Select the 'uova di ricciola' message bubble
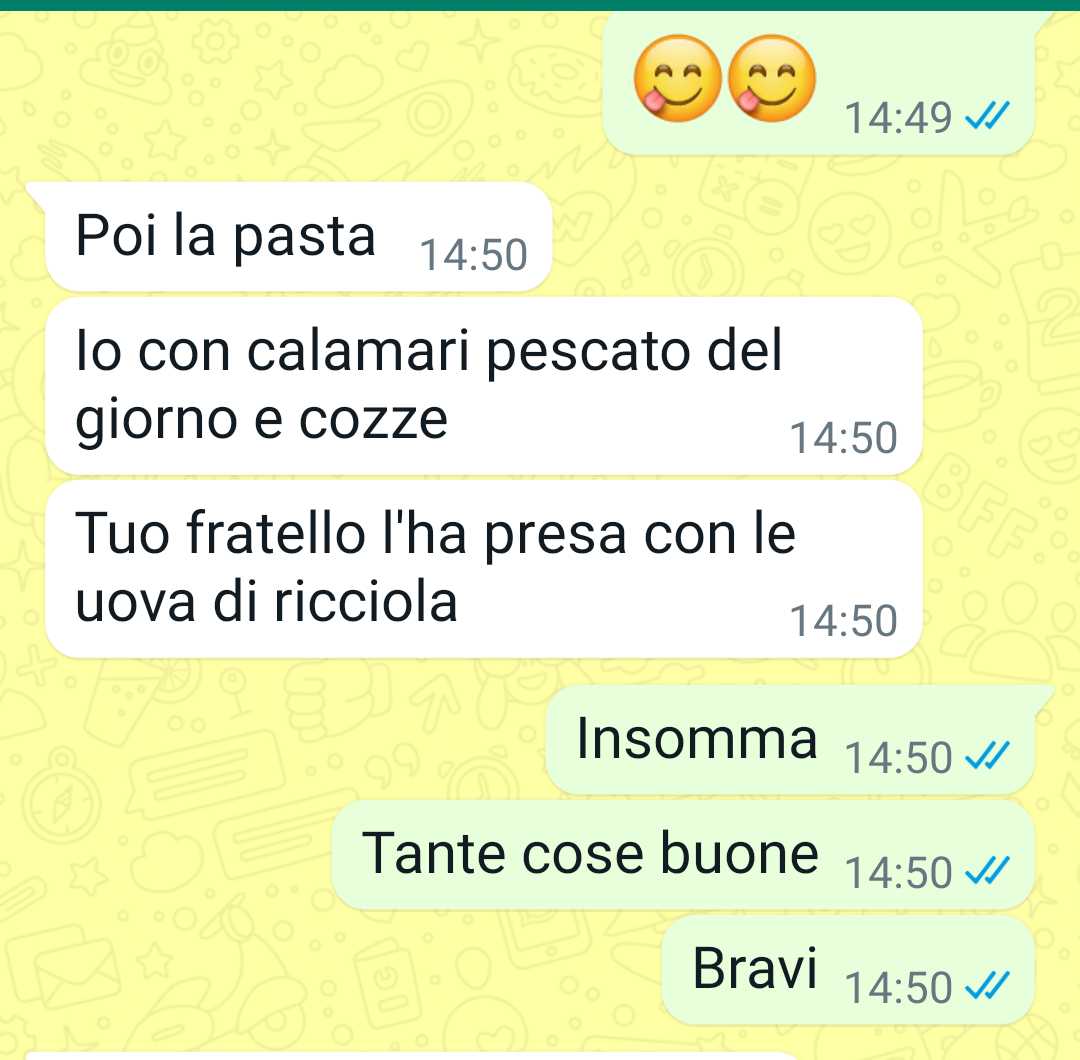The height and width of the screenshot is (1060, 1080). (x=484, y=569)
